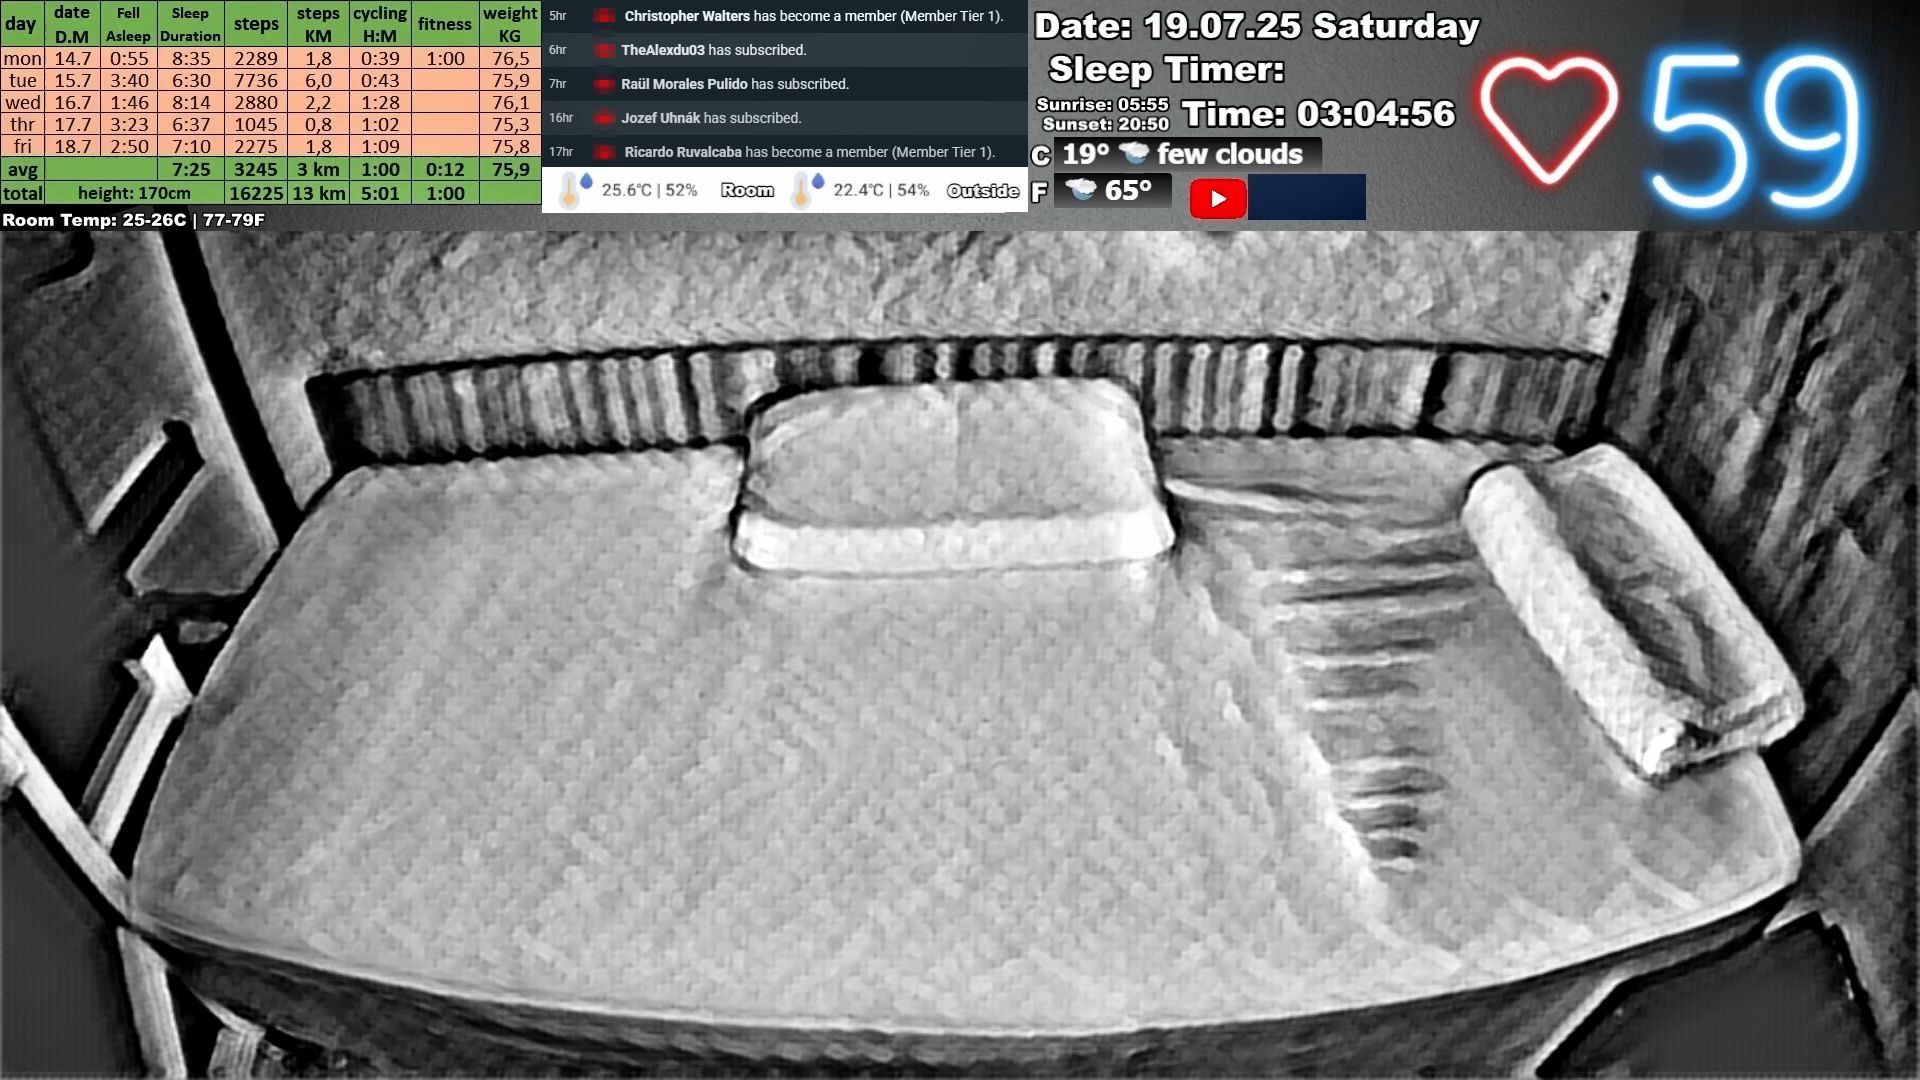Click the 'fri' row label
The width and height of the screenshot is (1920, 1080).
[22, 146]
